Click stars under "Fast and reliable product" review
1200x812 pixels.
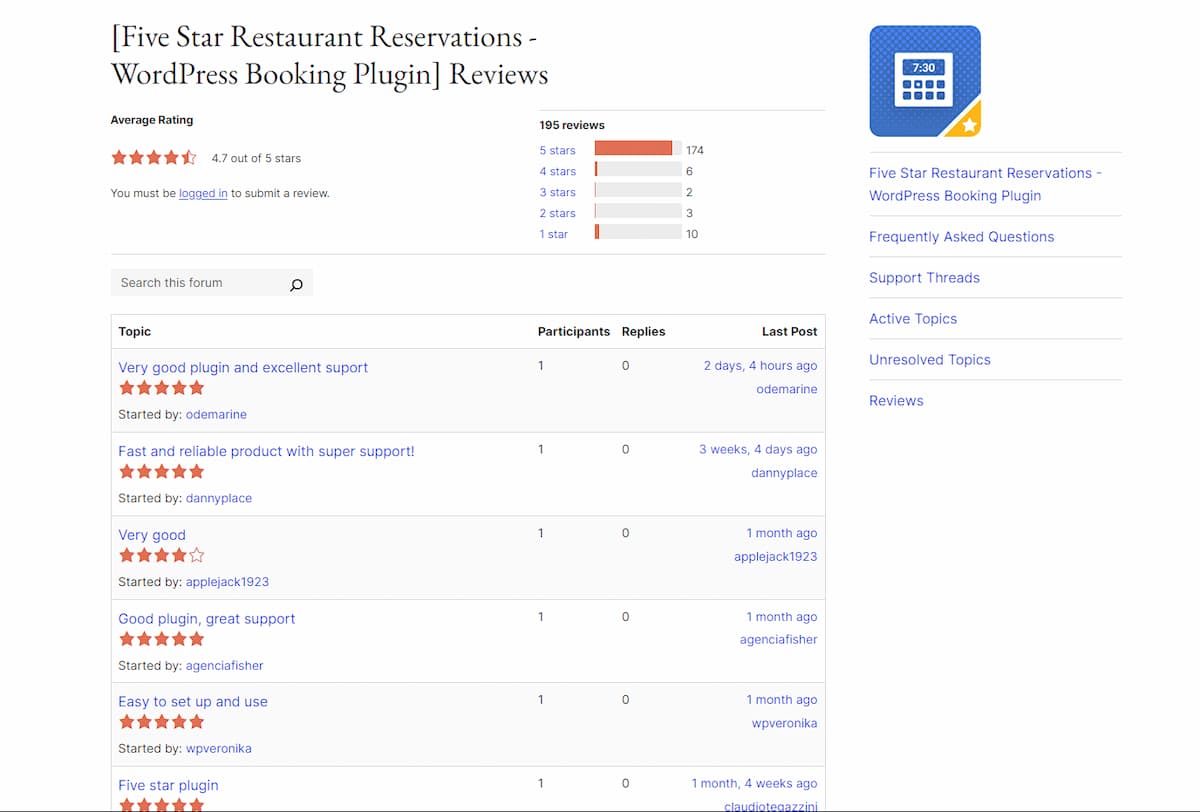[161, 471]
